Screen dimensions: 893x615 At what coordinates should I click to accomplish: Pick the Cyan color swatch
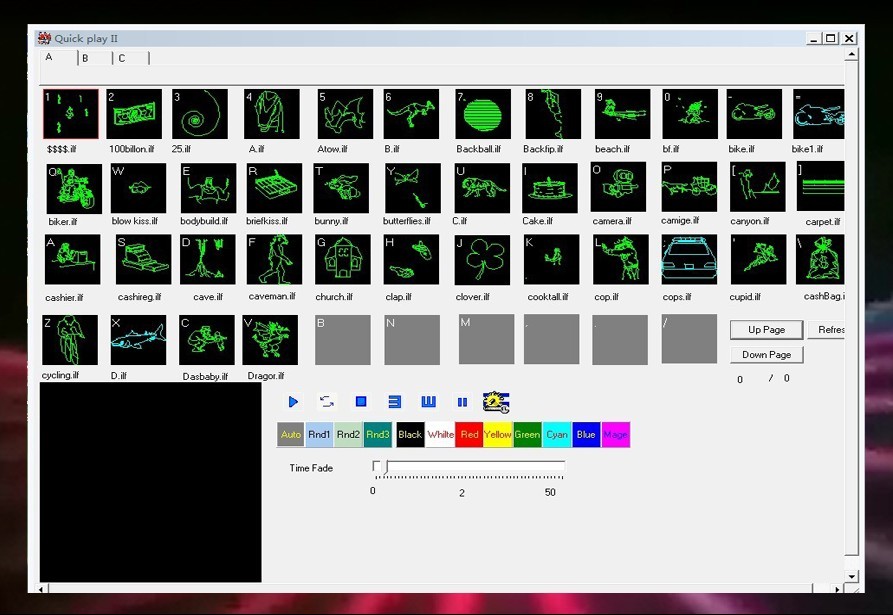(x=557, y=435)
